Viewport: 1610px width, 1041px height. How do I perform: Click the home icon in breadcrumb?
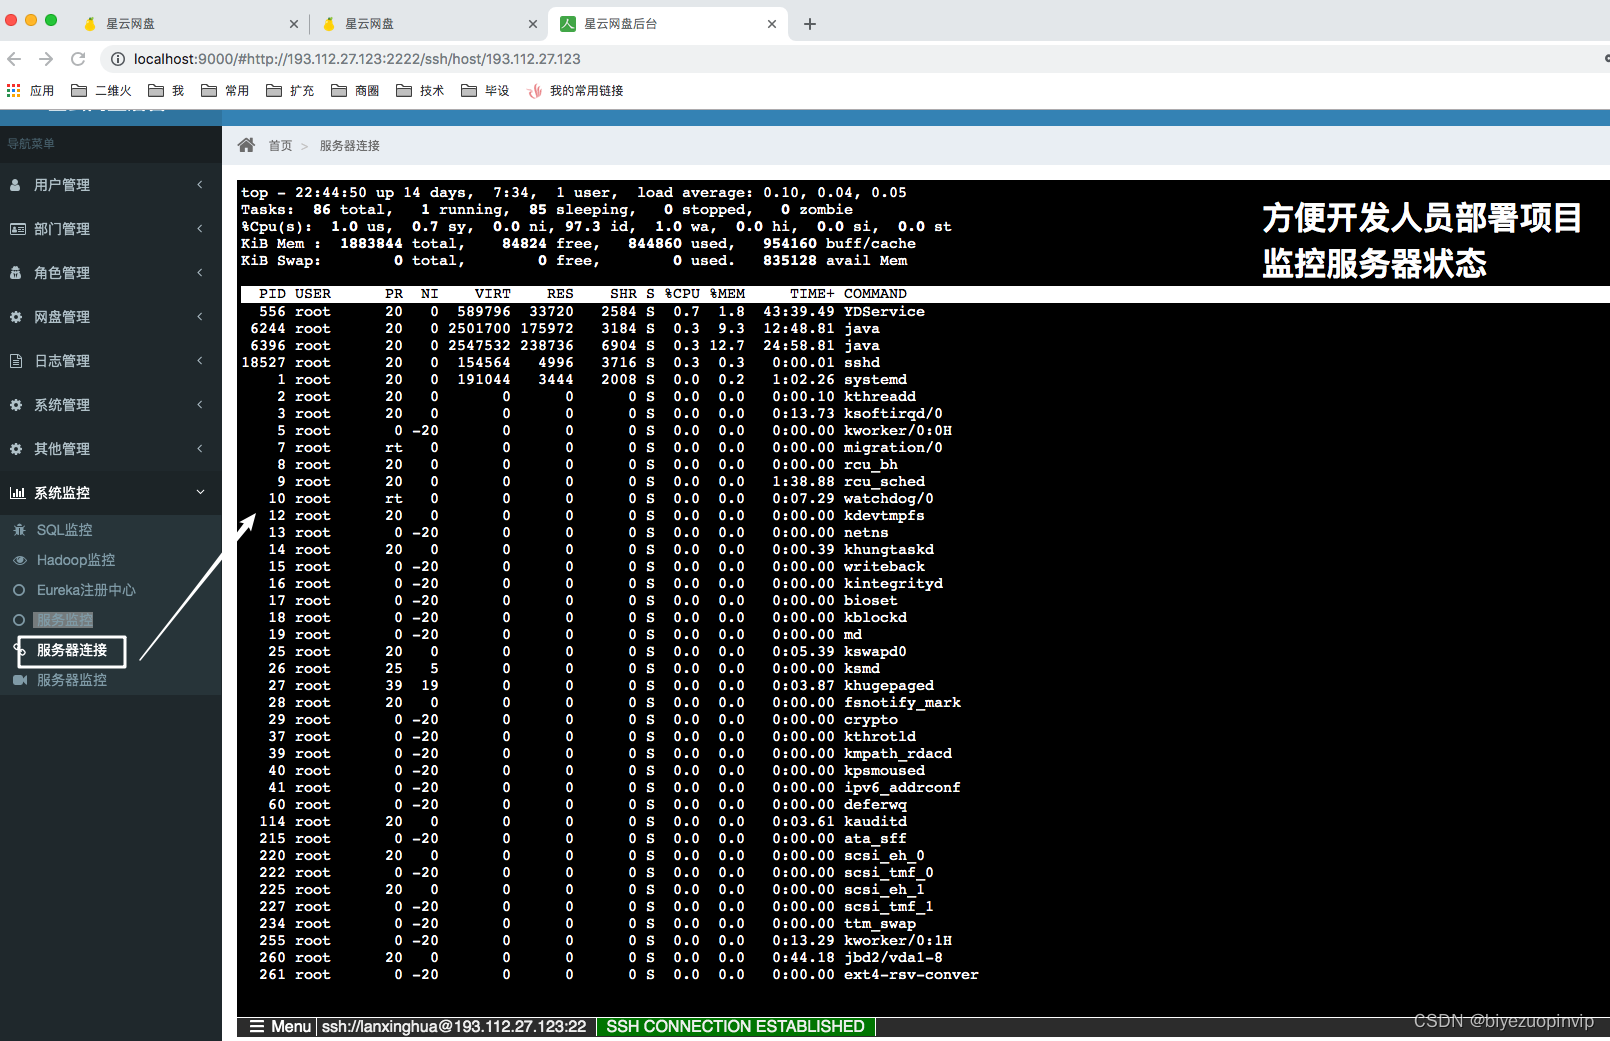246,145
